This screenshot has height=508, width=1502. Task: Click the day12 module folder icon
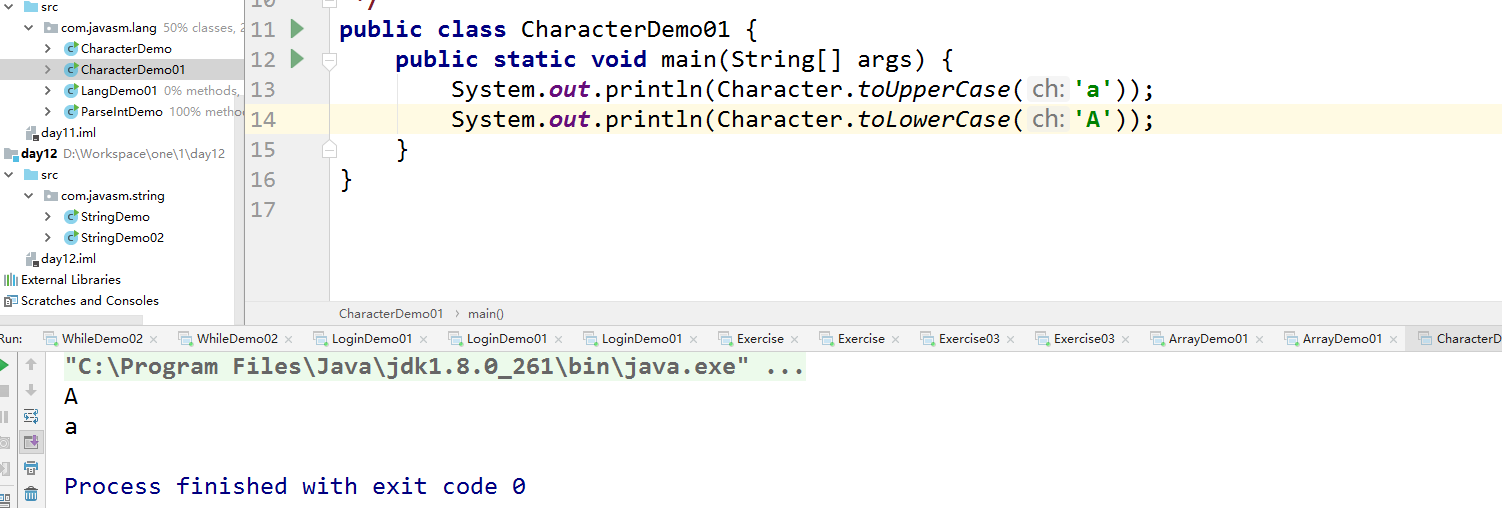click(x=11, y=154)
